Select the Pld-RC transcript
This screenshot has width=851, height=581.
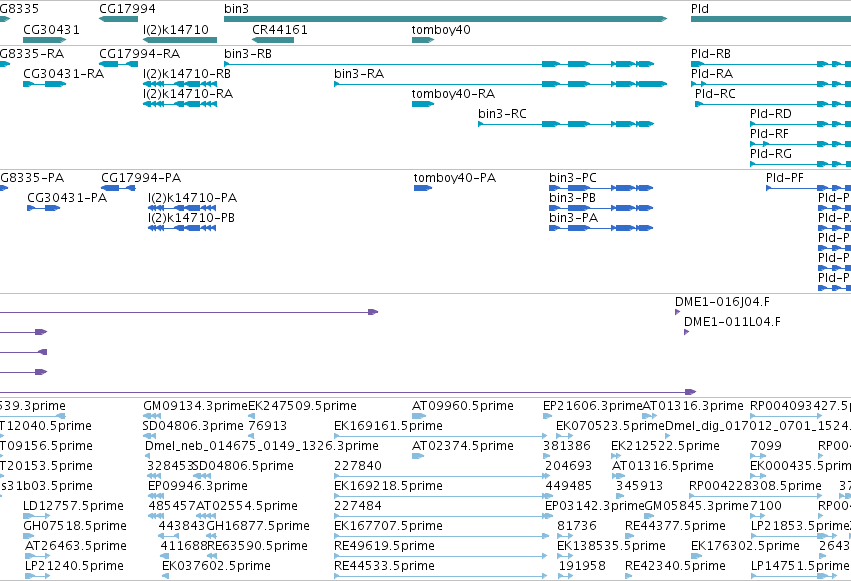[773, 104]
